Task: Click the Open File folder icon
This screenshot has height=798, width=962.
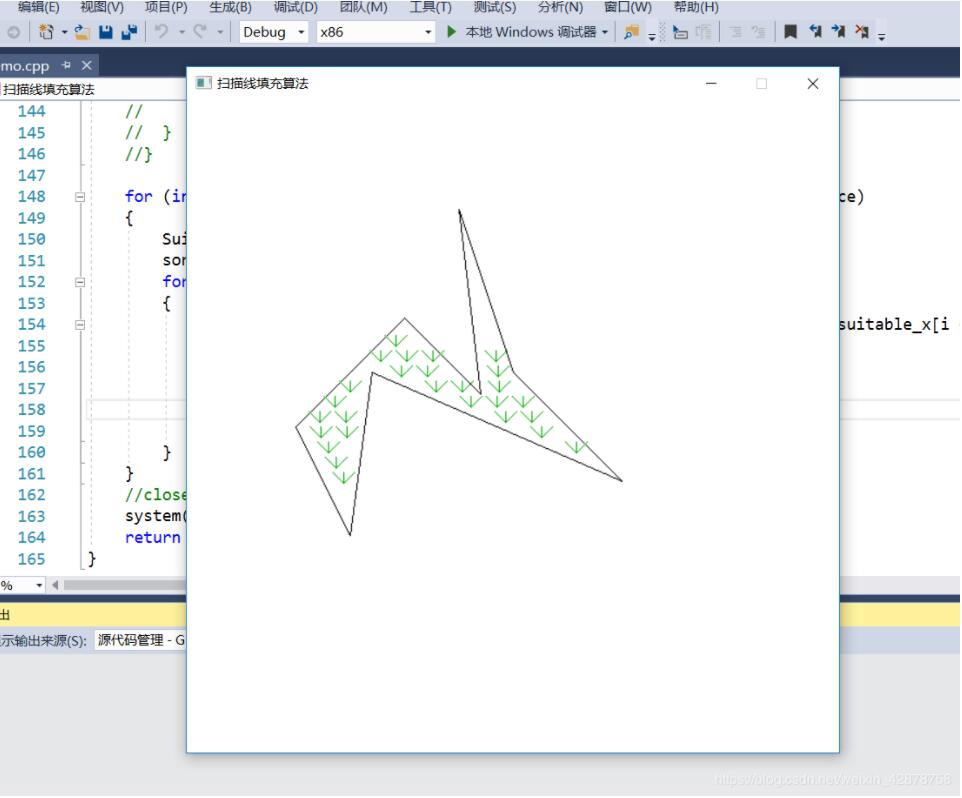Action: (82, 32)
